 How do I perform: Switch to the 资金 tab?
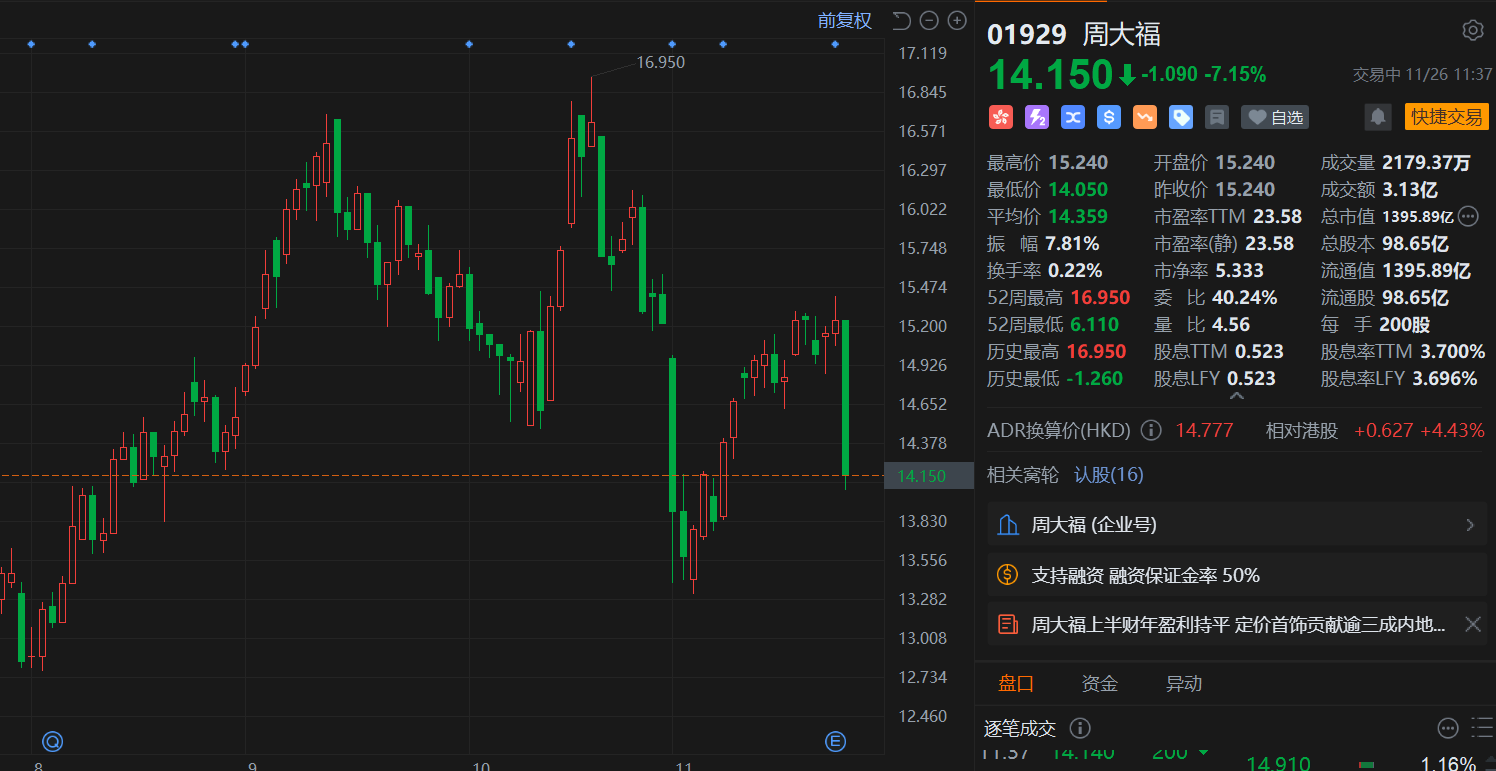1100,684
